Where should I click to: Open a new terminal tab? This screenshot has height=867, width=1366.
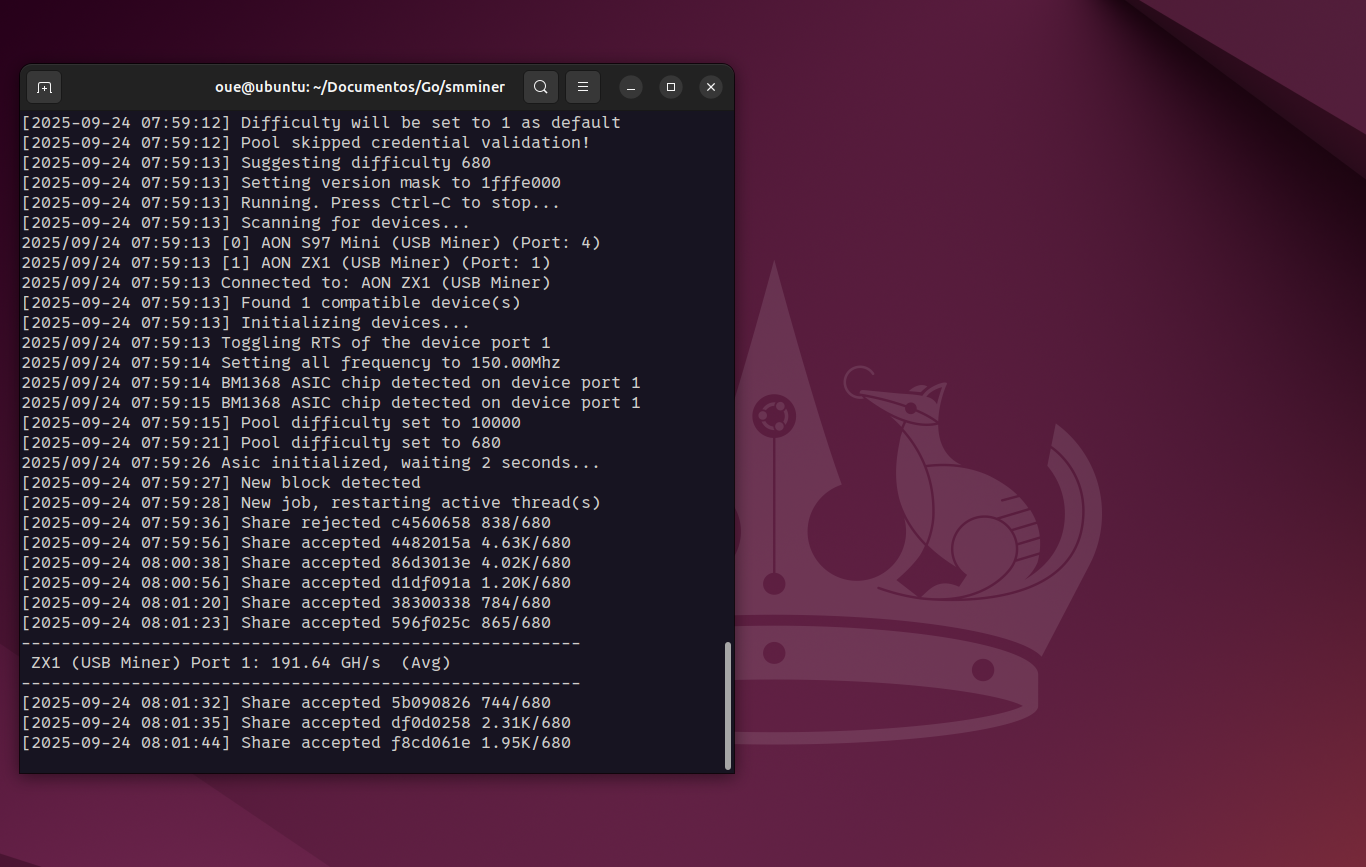click(x=44, y=87)
